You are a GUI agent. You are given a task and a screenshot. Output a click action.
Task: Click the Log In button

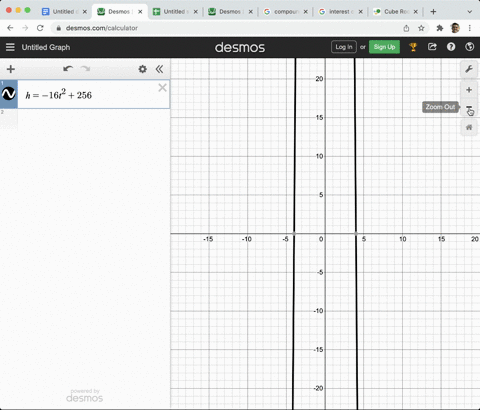tap(344, 47)
